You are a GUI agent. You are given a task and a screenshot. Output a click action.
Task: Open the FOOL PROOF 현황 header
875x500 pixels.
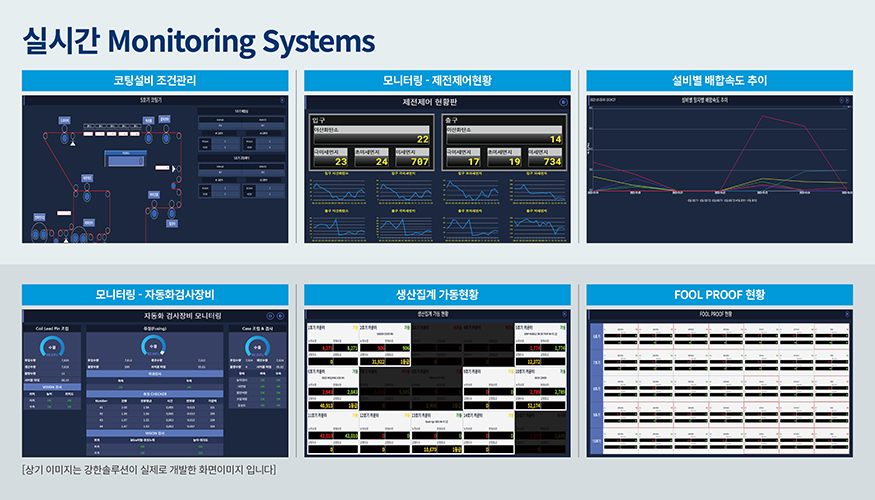click(719, 294)
